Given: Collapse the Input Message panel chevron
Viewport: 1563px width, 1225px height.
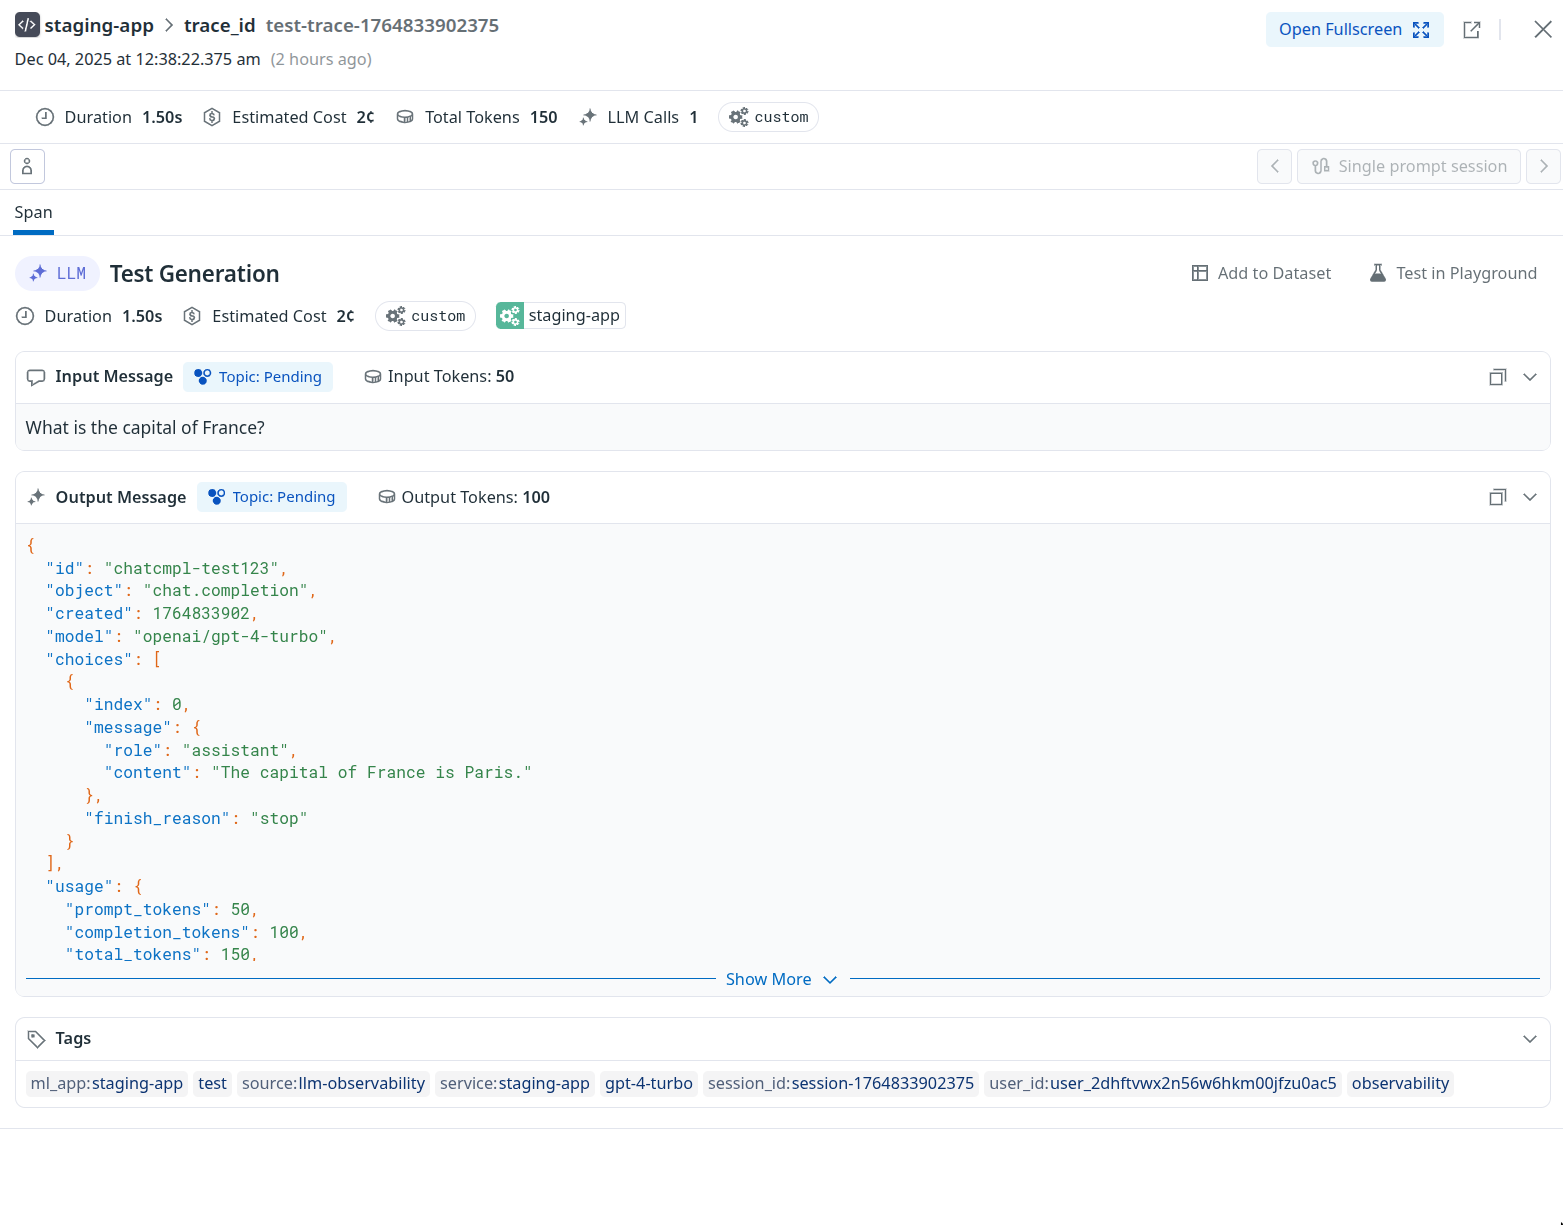Looking at the screenshot, I should click(1530, 377).
